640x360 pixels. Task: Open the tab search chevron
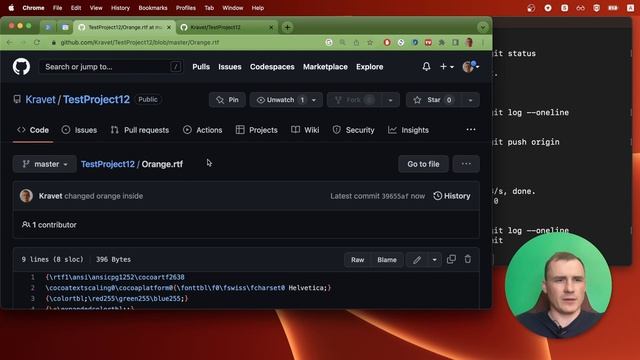(x=482, y=27)
